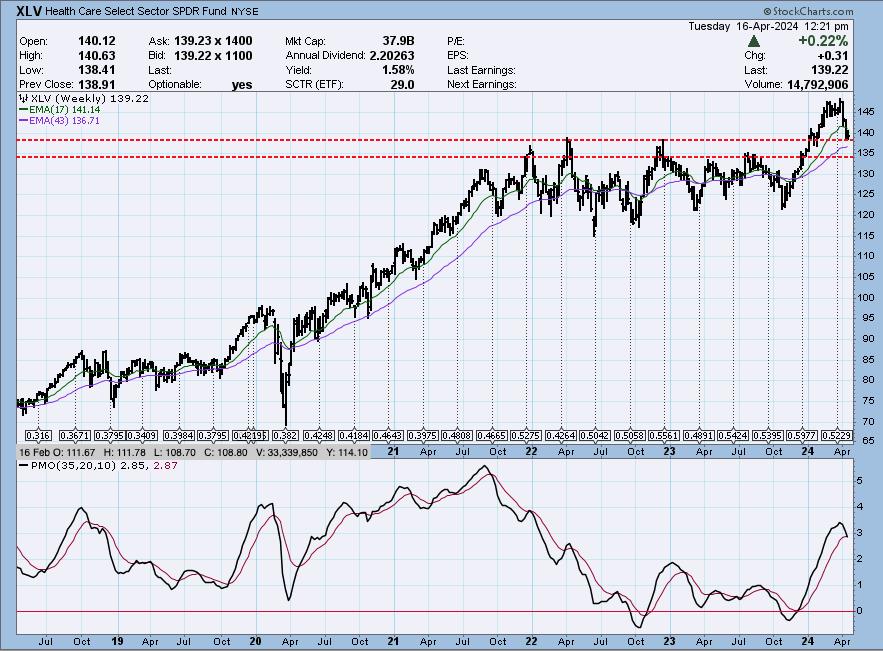The height and width of the screenshot is (651, 883).
Task: Click the dividend box 0.3409
Action: pos(142,435)
